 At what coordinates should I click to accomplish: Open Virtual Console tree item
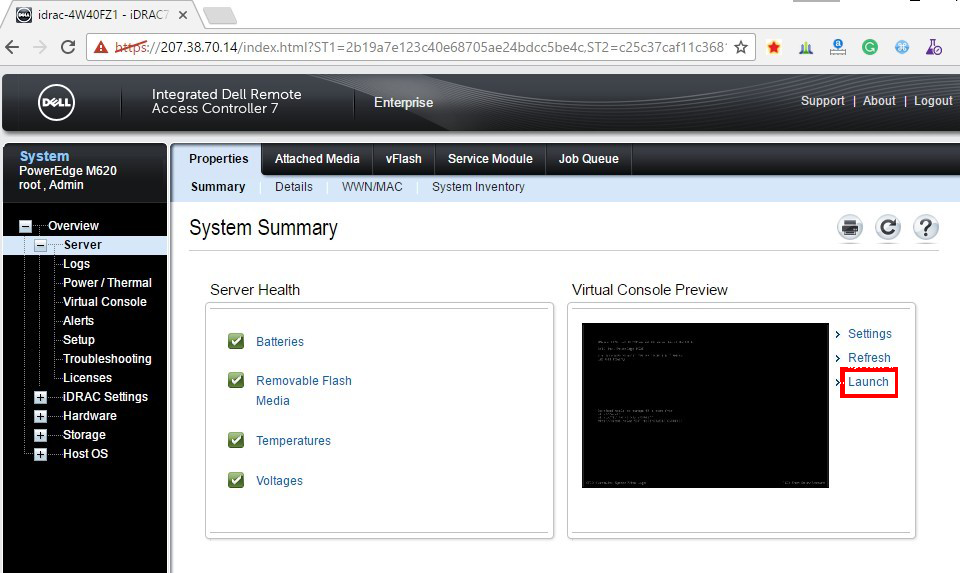click(105, 302)
